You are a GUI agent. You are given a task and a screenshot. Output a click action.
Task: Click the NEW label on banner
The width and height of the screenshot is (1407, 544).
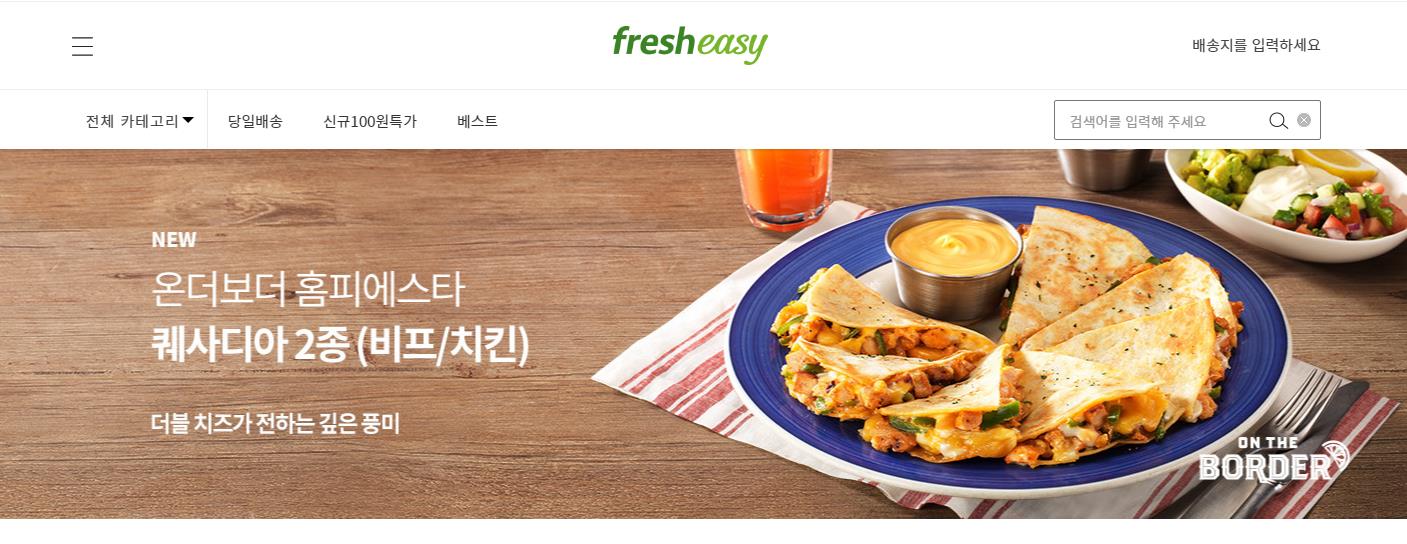tap(174, 240)
